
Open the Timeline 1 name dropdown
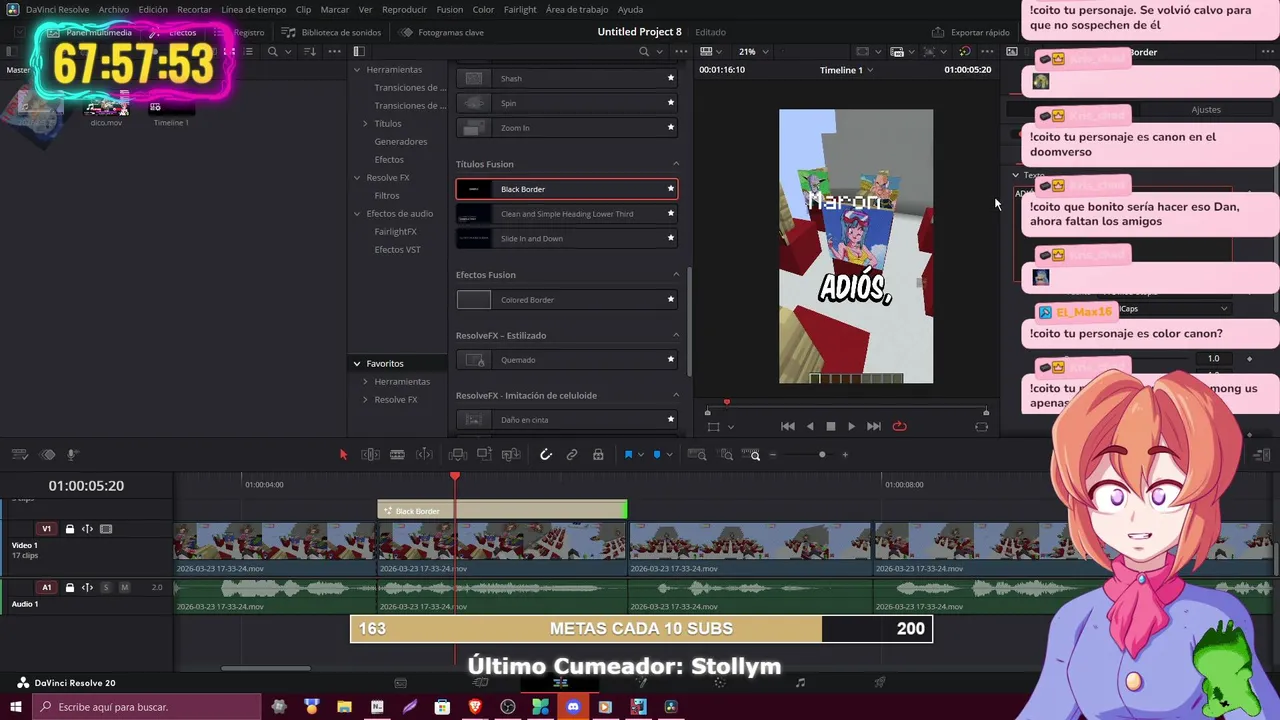(x=846, y=70)
